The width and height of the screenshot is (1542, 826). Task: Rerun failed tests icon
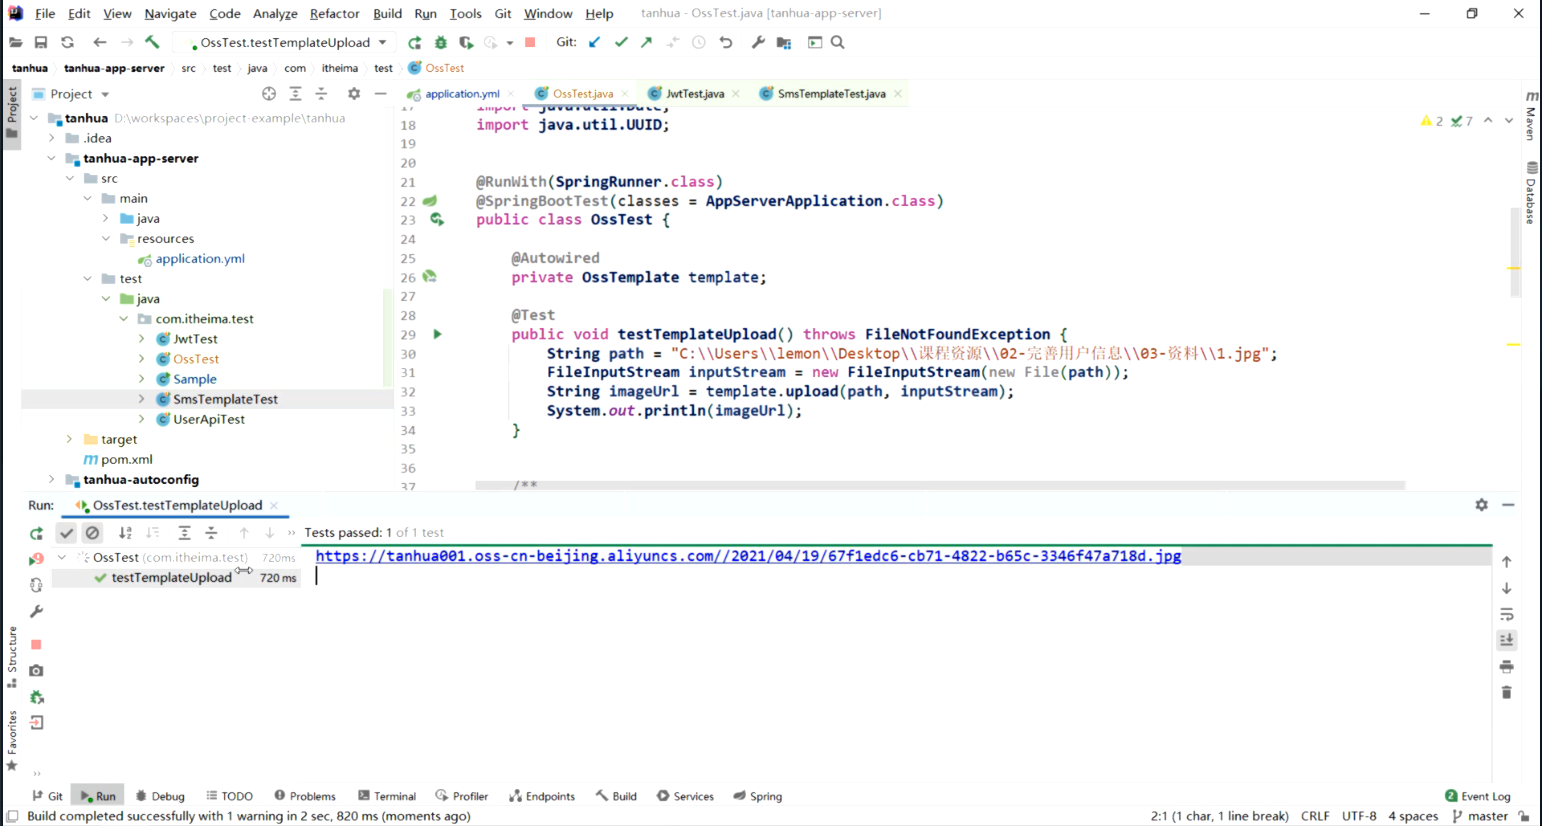pos(36,559)
